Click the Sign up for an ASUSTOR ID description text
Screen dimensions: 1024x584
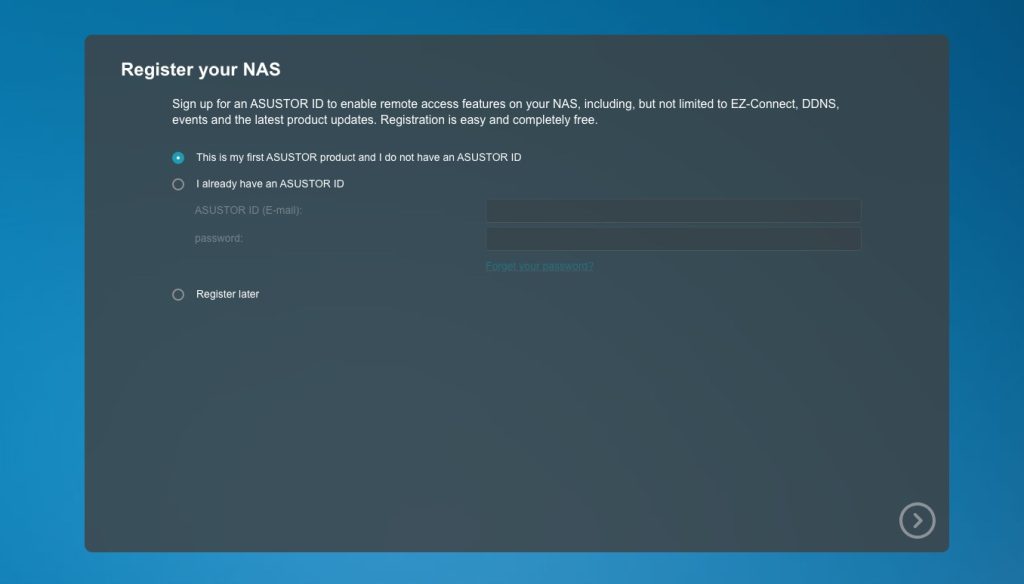[x=505, y=112]
